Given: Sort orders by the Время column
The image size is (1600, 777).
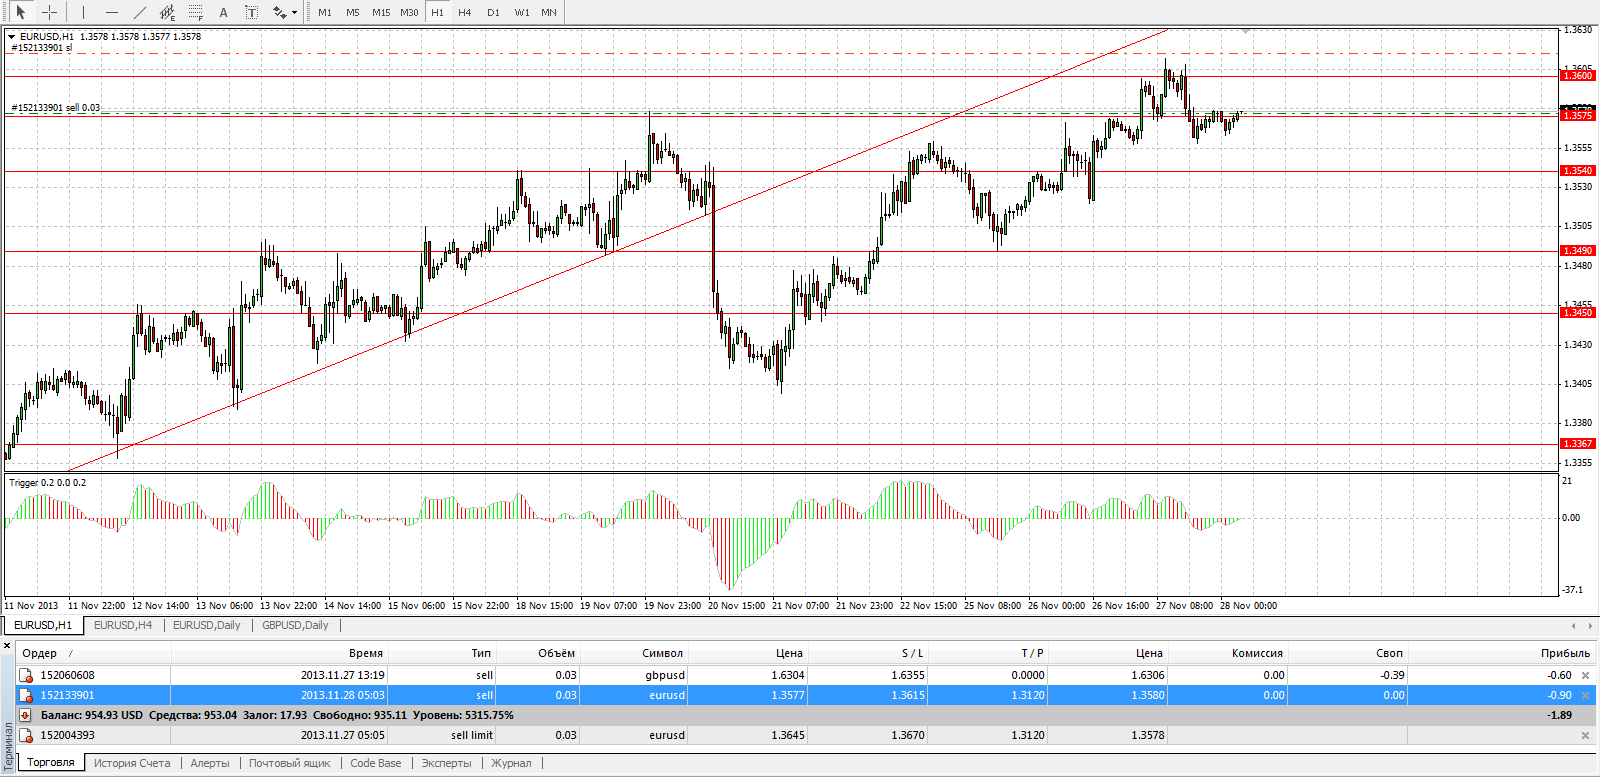Looking at the screenshot, I should tap(279, 653).
